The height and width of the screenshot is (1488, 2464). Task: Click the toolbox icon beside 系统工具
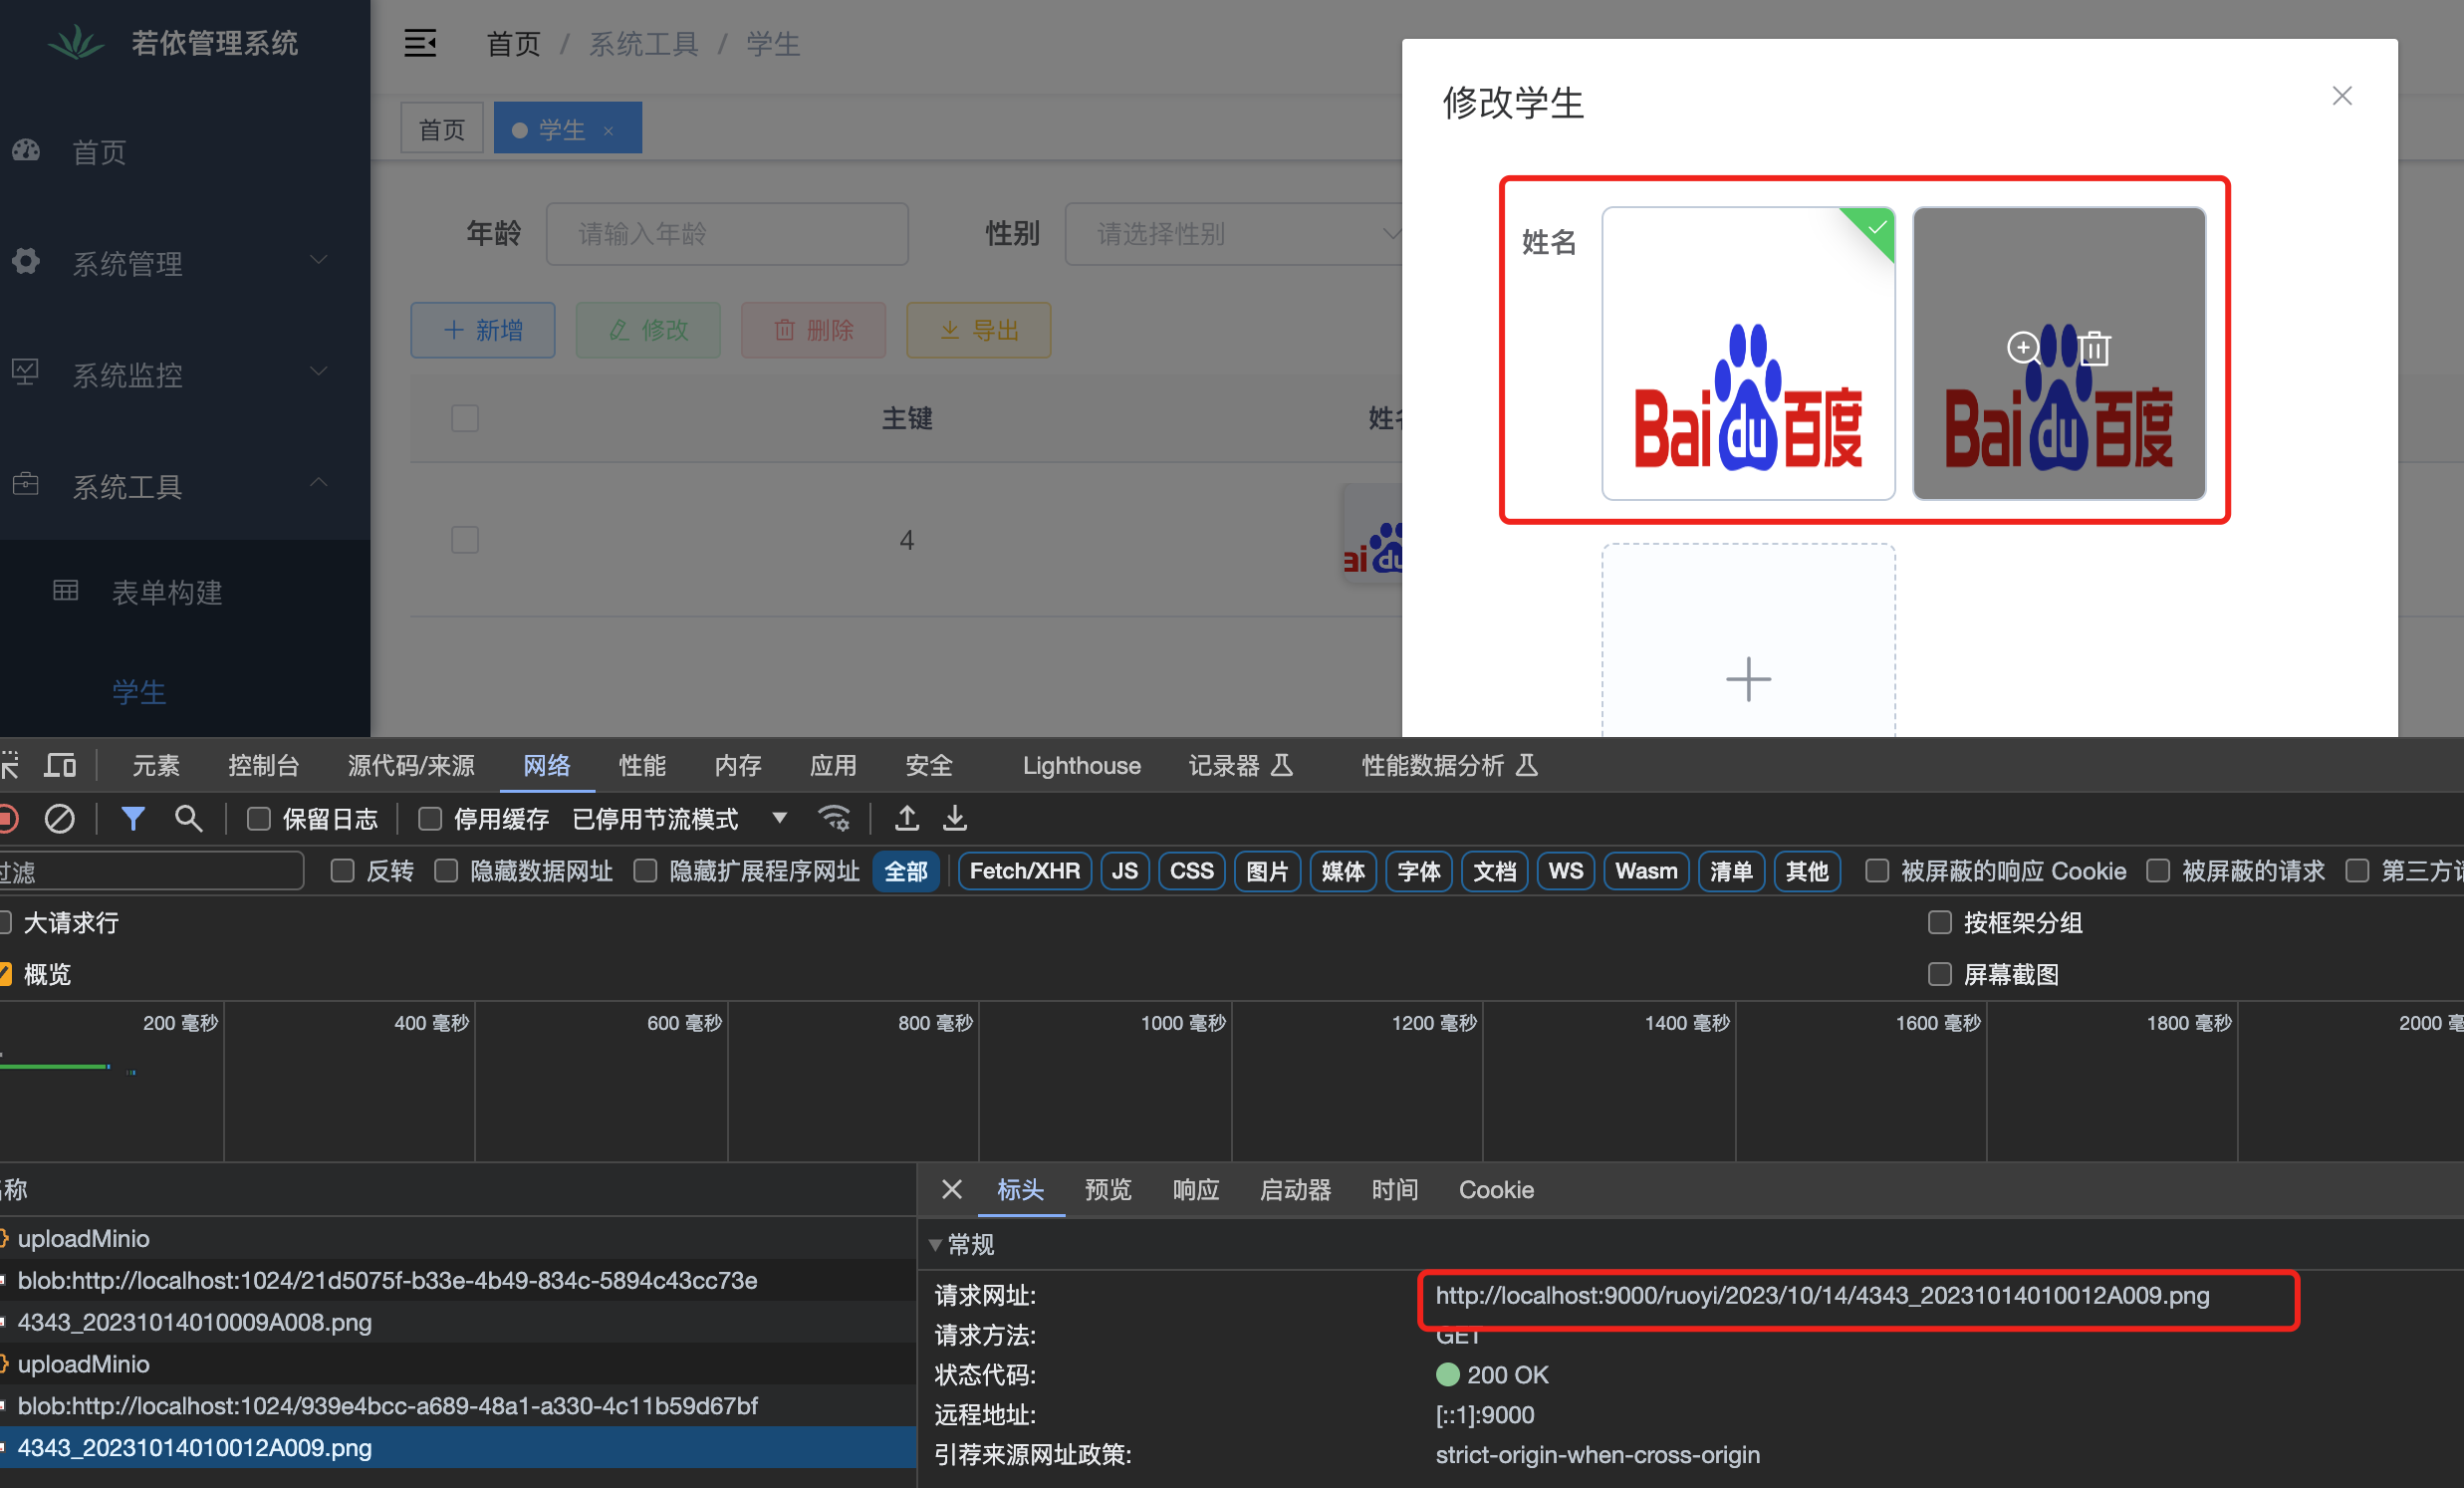[x=26, y=485]
